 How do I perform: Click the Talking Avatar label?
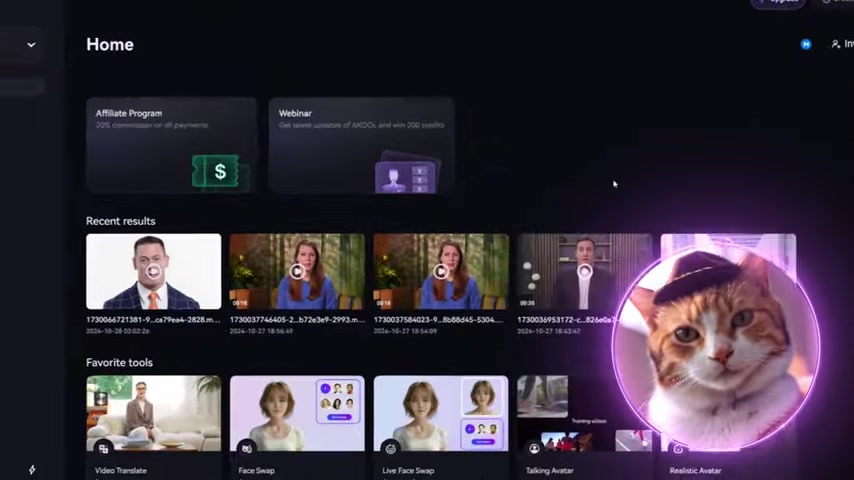point(550,471)
